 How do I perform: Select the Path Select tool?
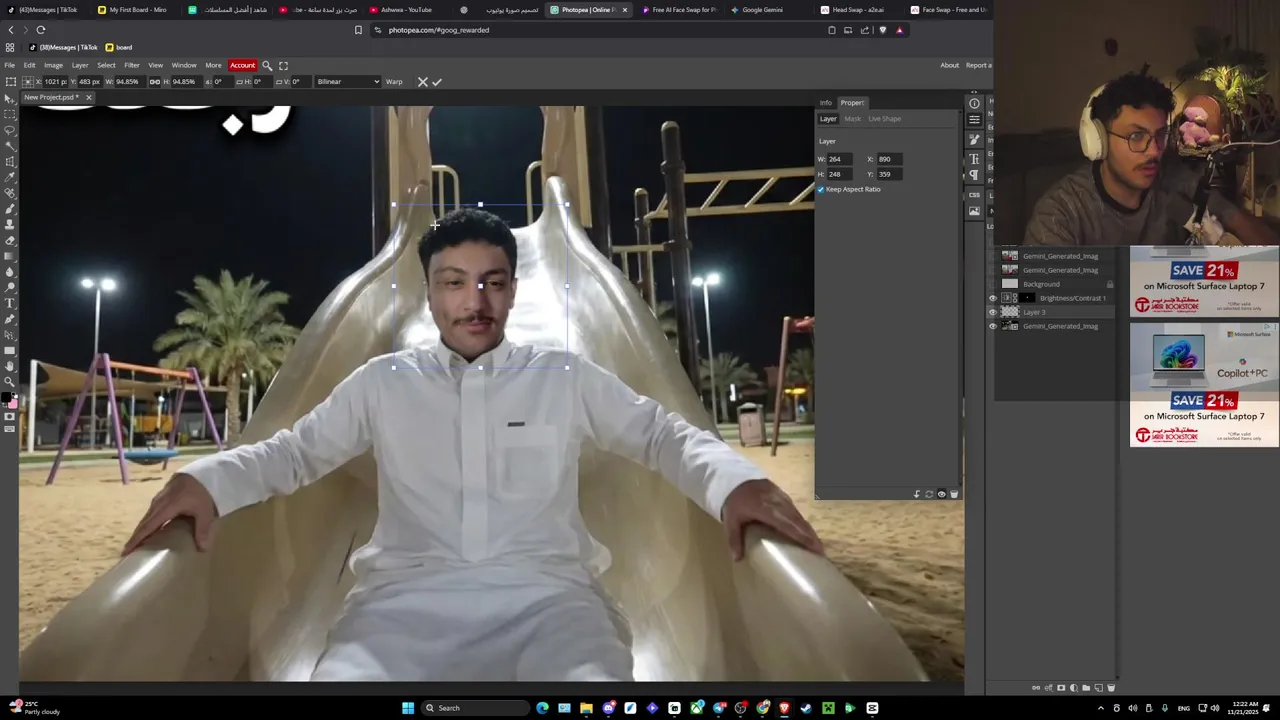(11, 334)
